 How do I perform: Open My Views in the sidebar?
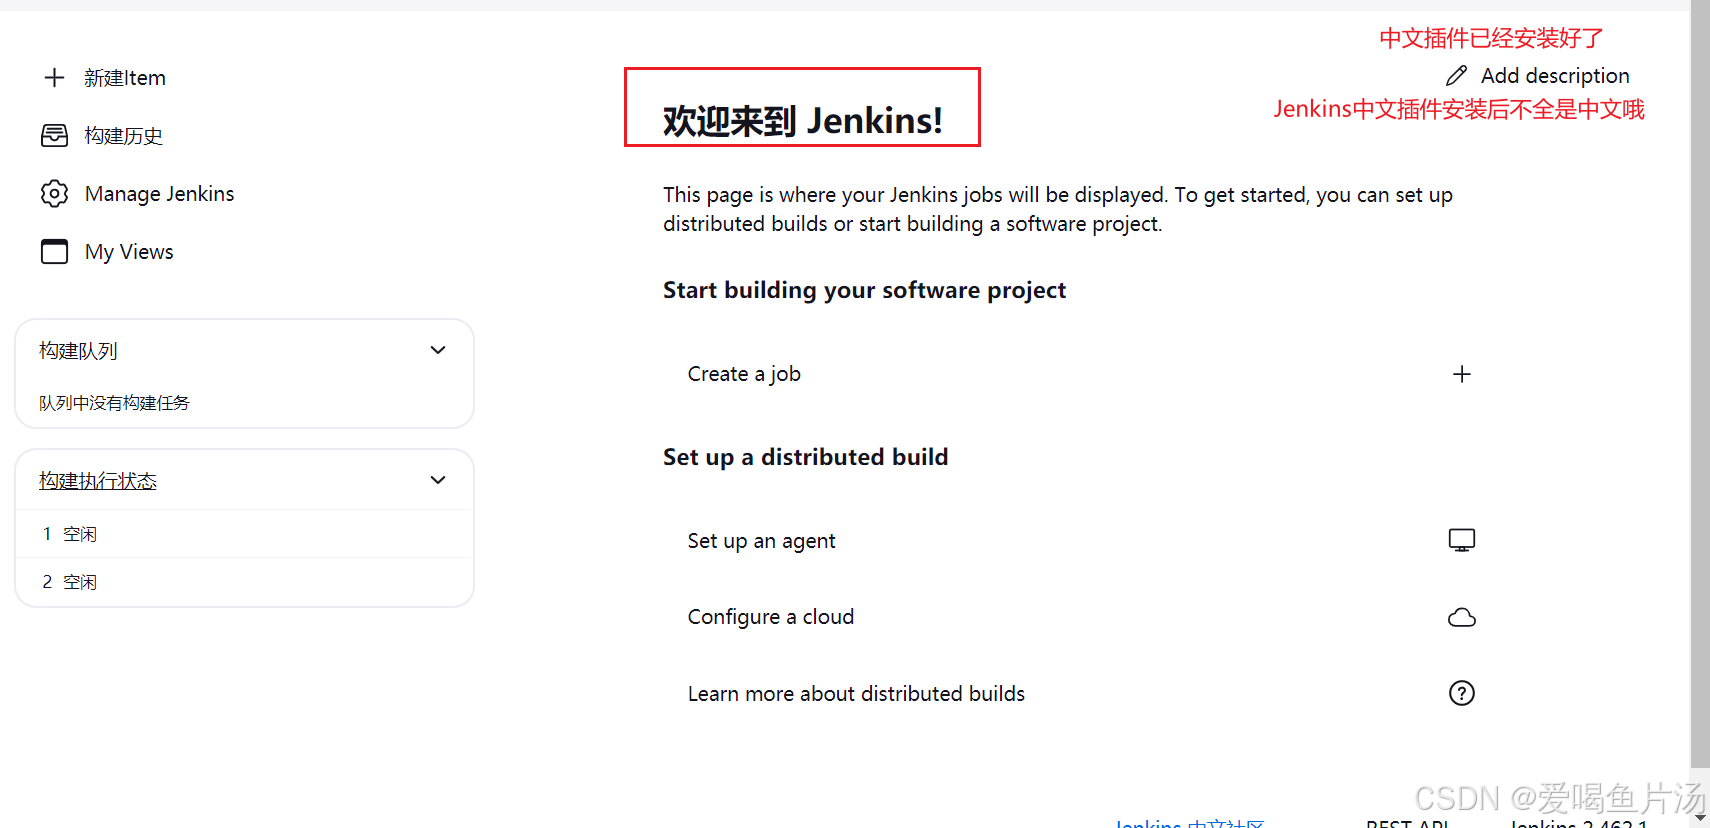[x=129, y=252]
